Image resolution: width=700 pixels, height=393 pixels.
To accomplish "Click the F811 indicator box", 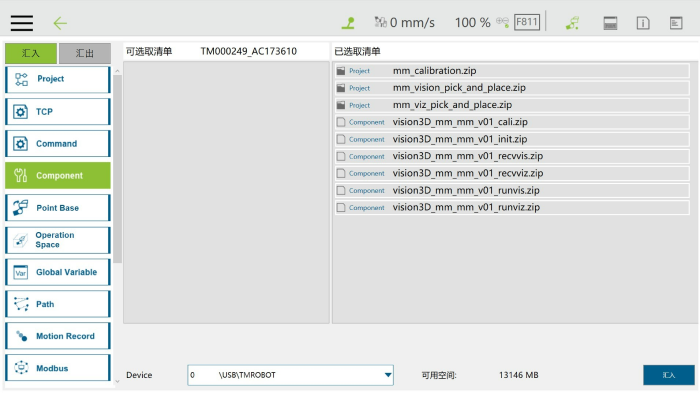I will [x=527, y=22].
